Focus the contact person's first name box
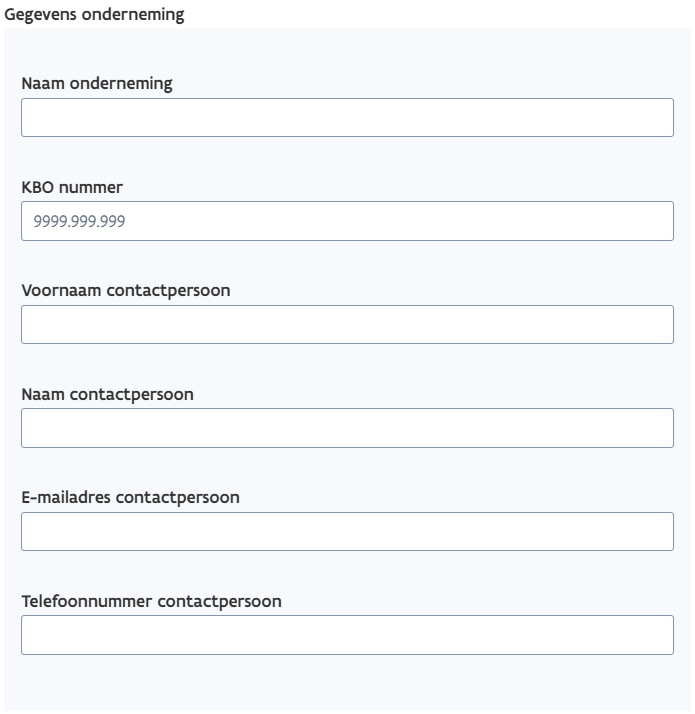Viewport: 695px width, 714px height. pyautogui.click(x=347, y=324)
